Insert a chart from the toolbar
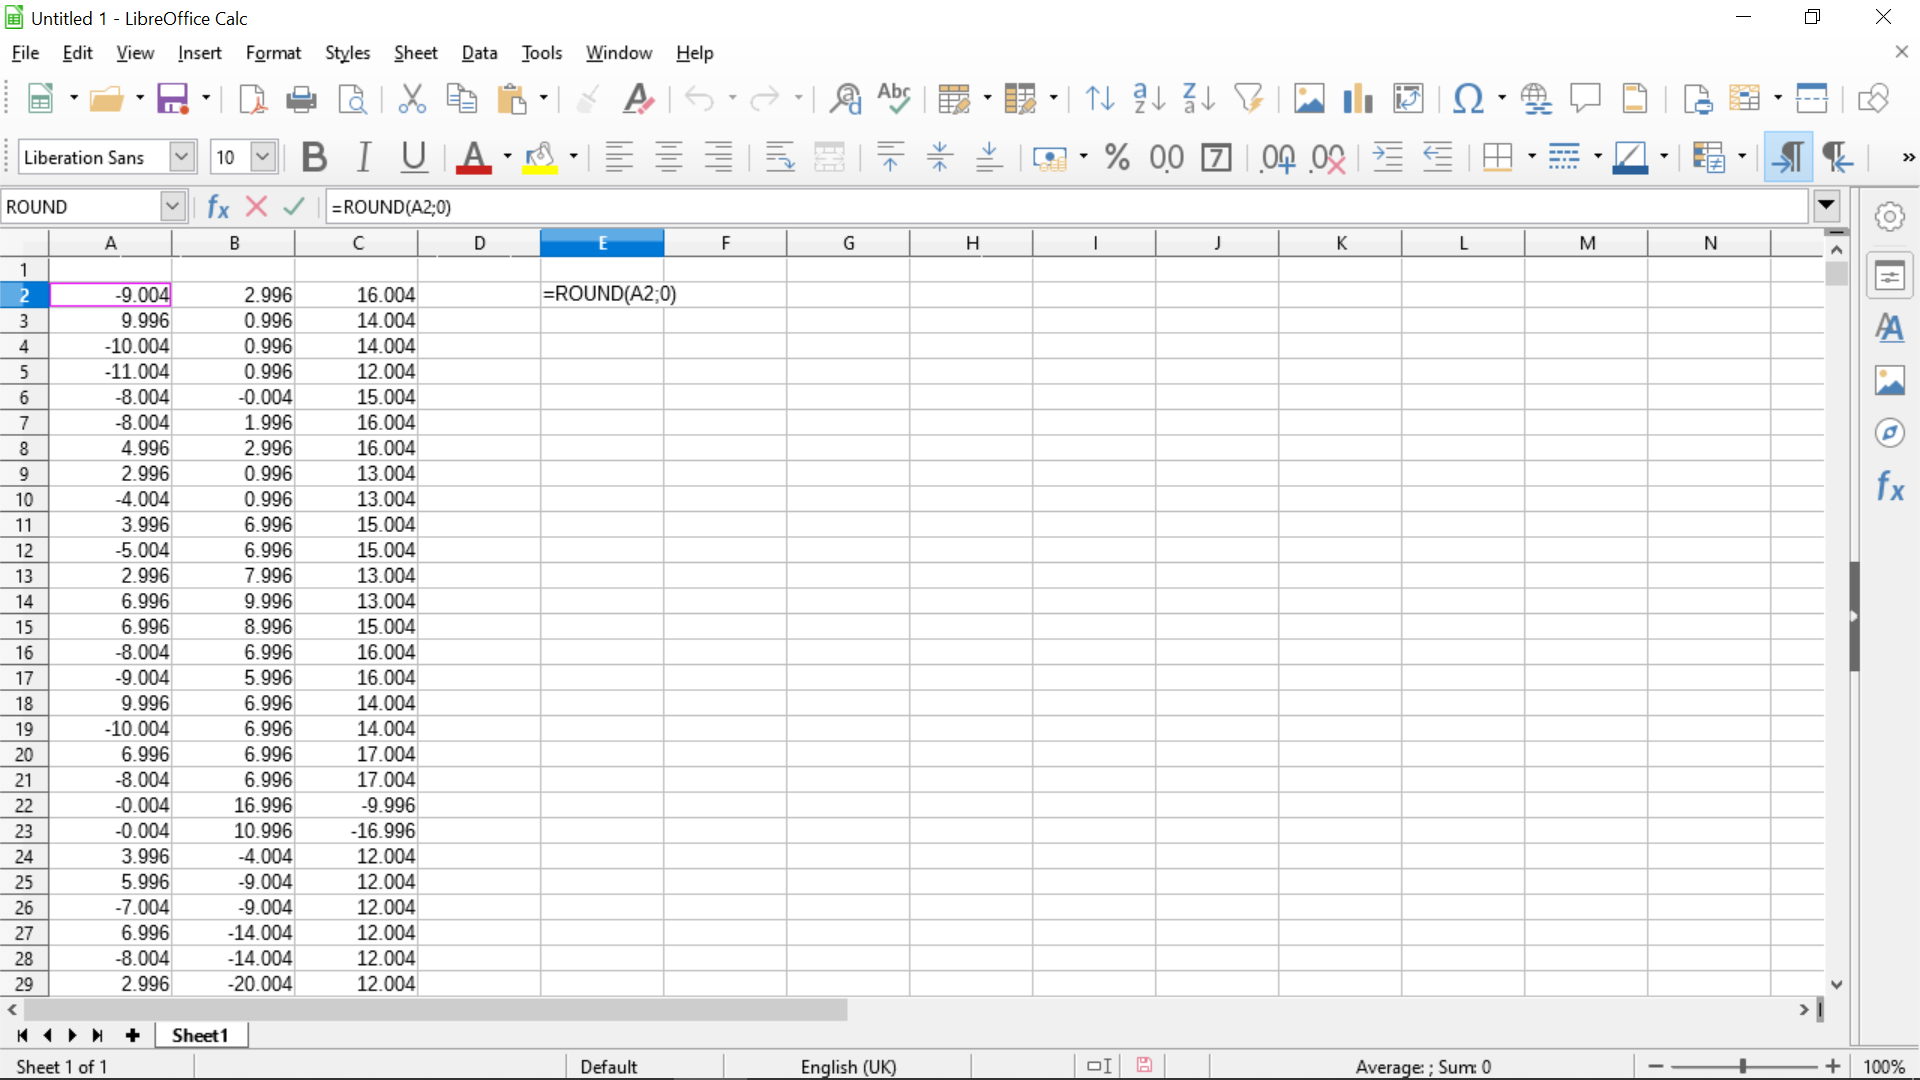This screenshot has width=1920, height=1080. [x=1357, y=98]
